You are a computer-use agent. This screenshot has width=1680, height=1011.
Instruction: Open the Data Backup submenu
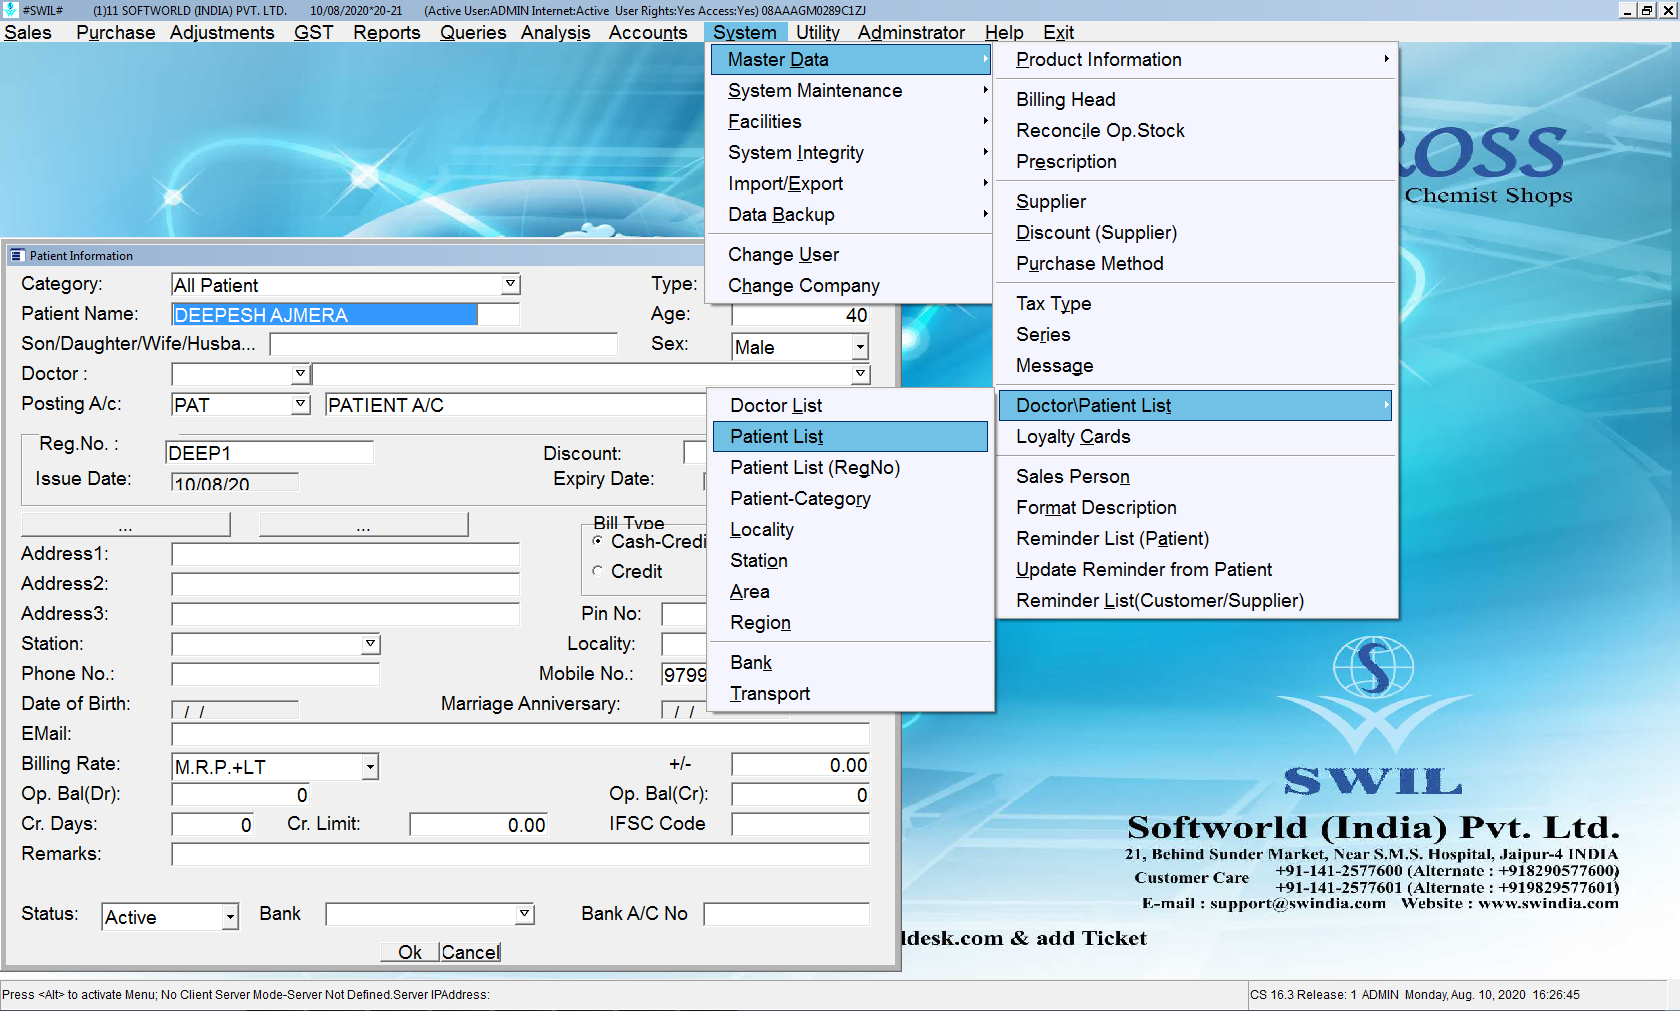850,214
